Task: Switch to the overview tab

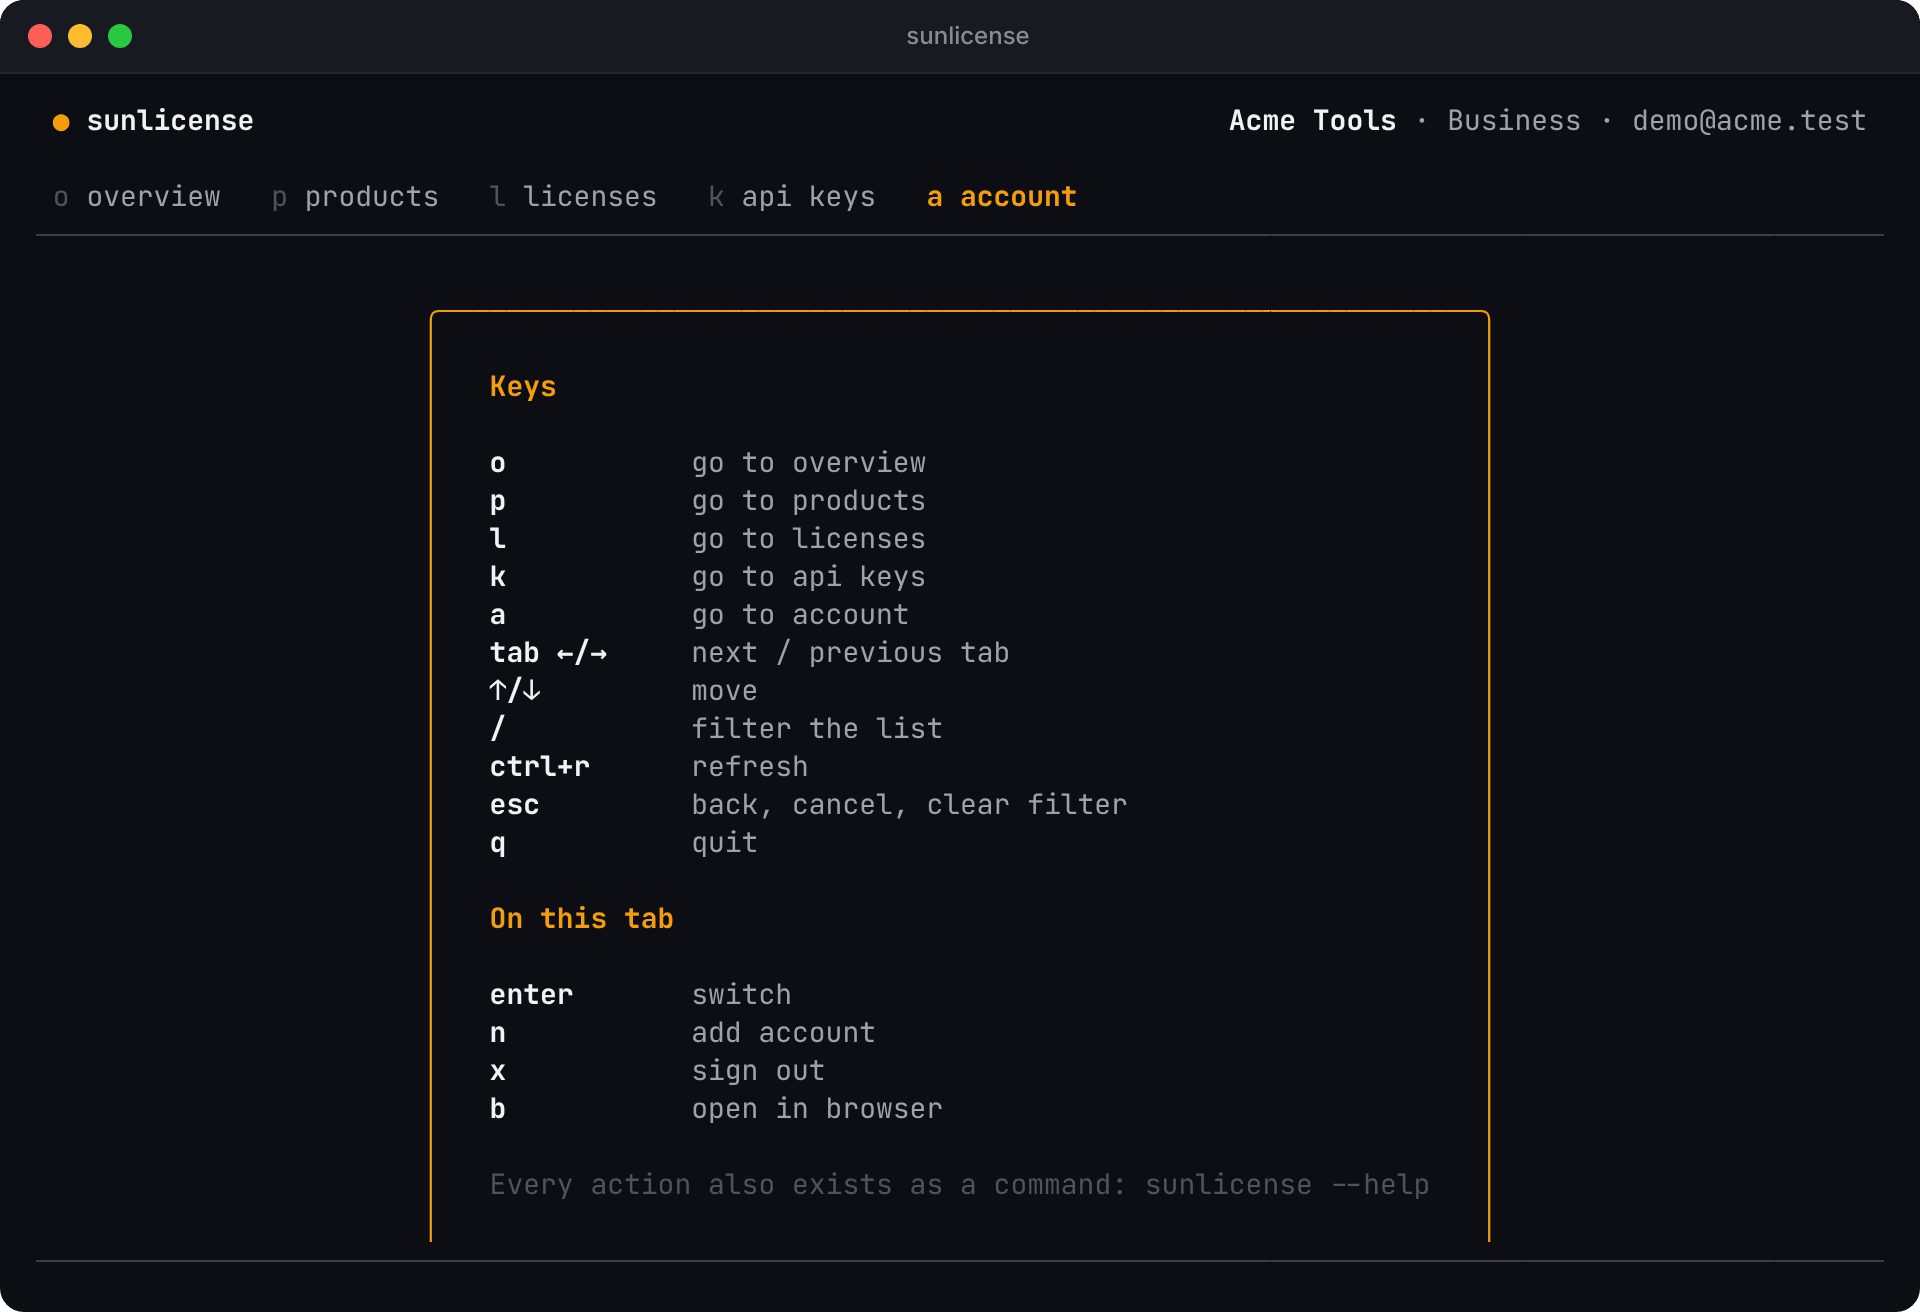Action: (137, 197)
